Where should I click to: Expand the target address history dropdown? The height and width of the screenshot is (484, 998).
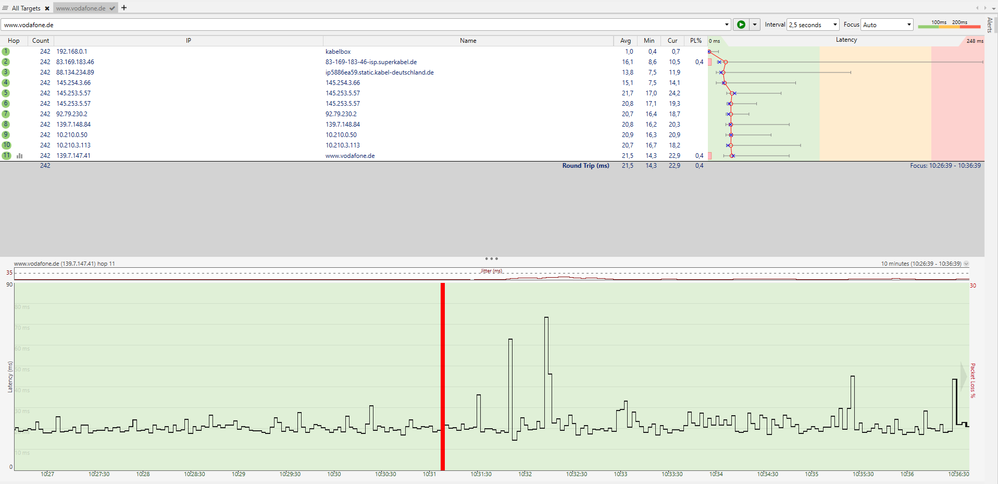tap(727, 24)
